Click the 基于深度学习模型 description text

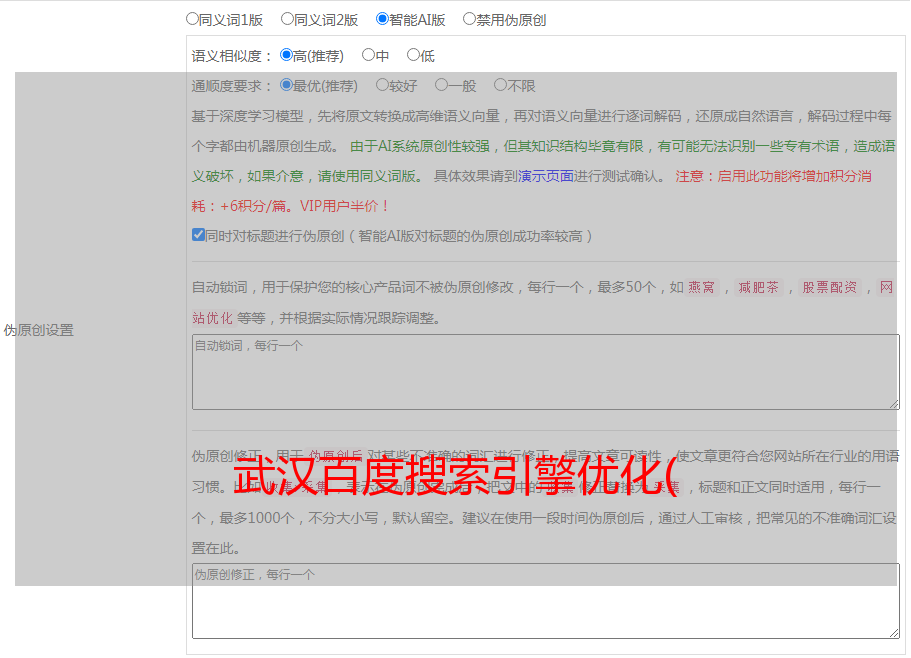541,131
